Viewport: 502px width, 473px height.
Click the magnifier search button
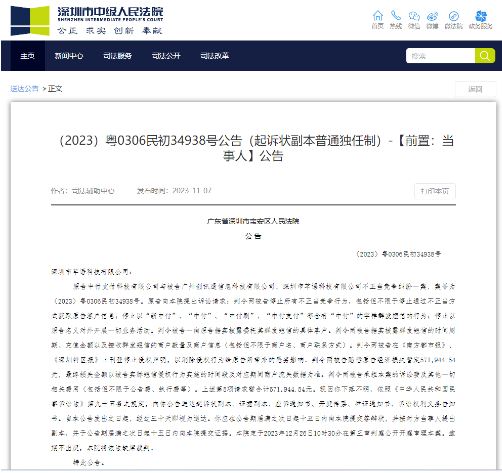(485, 56)
